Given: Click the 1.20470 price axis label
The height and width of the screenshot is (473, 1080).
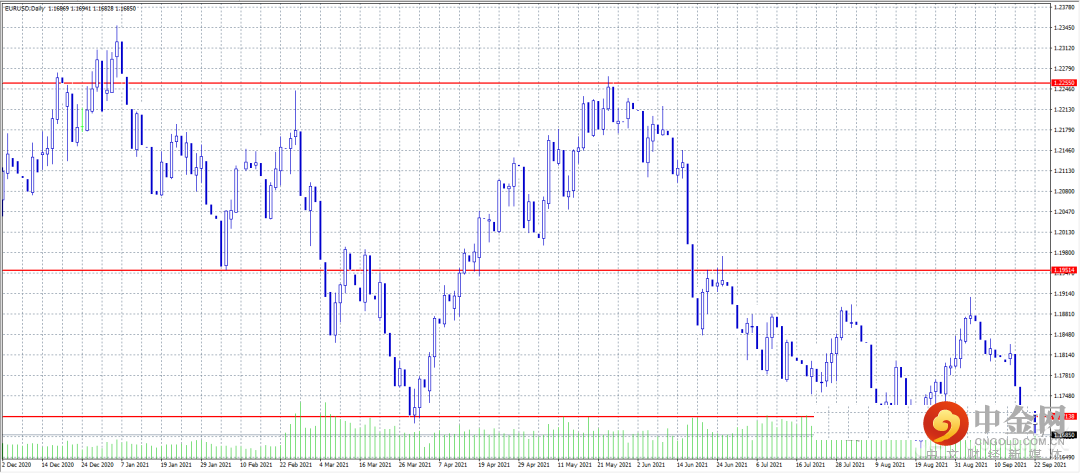Looking at the screenshot, I should pyautogui.click(x=1065, y=211).
